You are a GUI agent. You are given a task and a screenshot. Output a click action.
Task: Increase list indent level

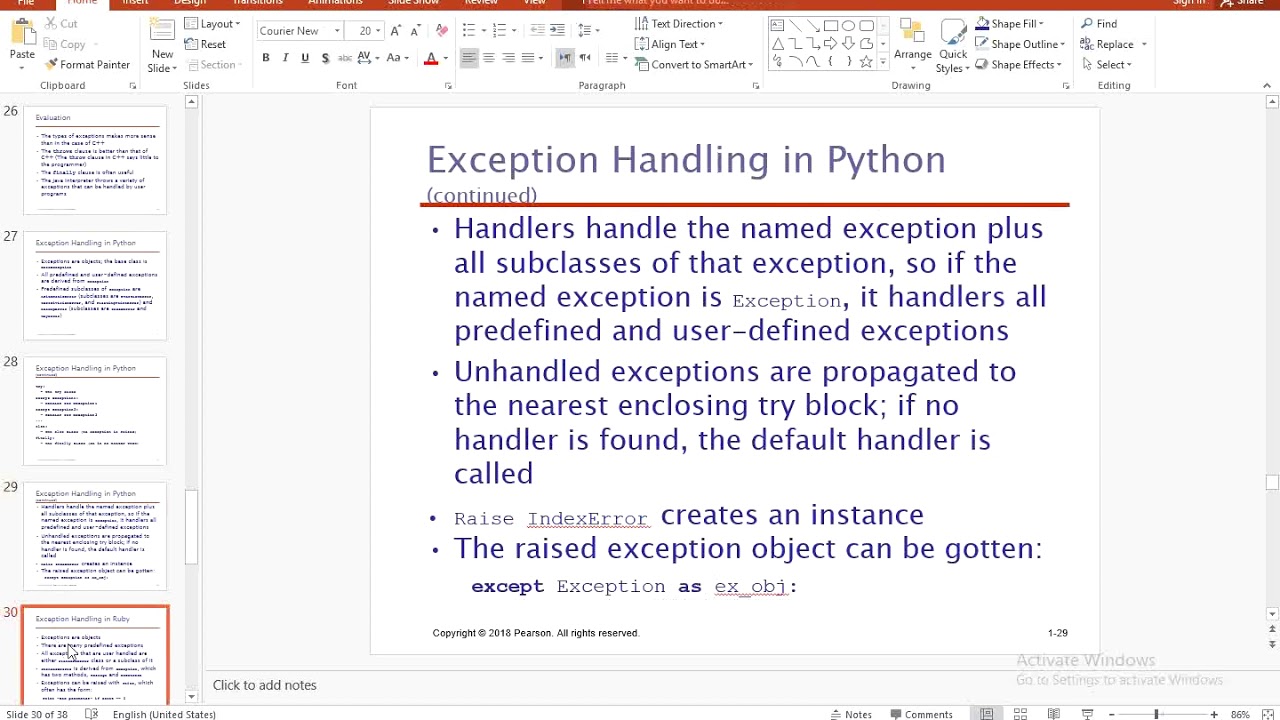[558, 30]
